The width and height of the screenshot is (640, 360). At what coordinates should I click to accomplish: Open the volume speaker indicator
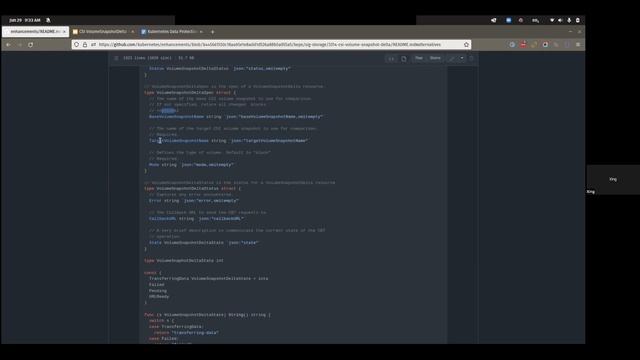[560, 20]
